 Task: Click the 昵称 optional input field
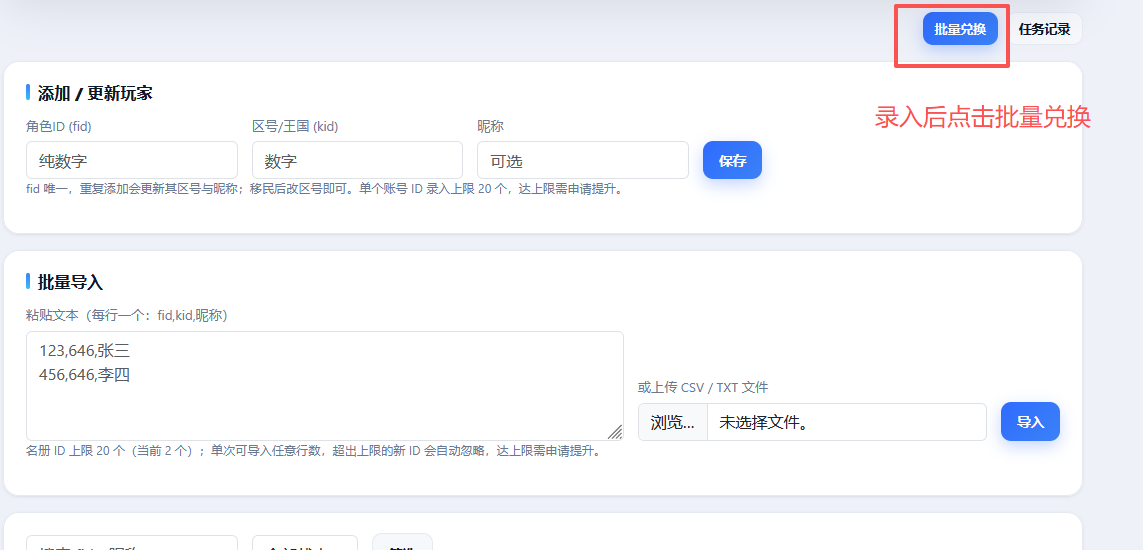click(x=583, y=160)
